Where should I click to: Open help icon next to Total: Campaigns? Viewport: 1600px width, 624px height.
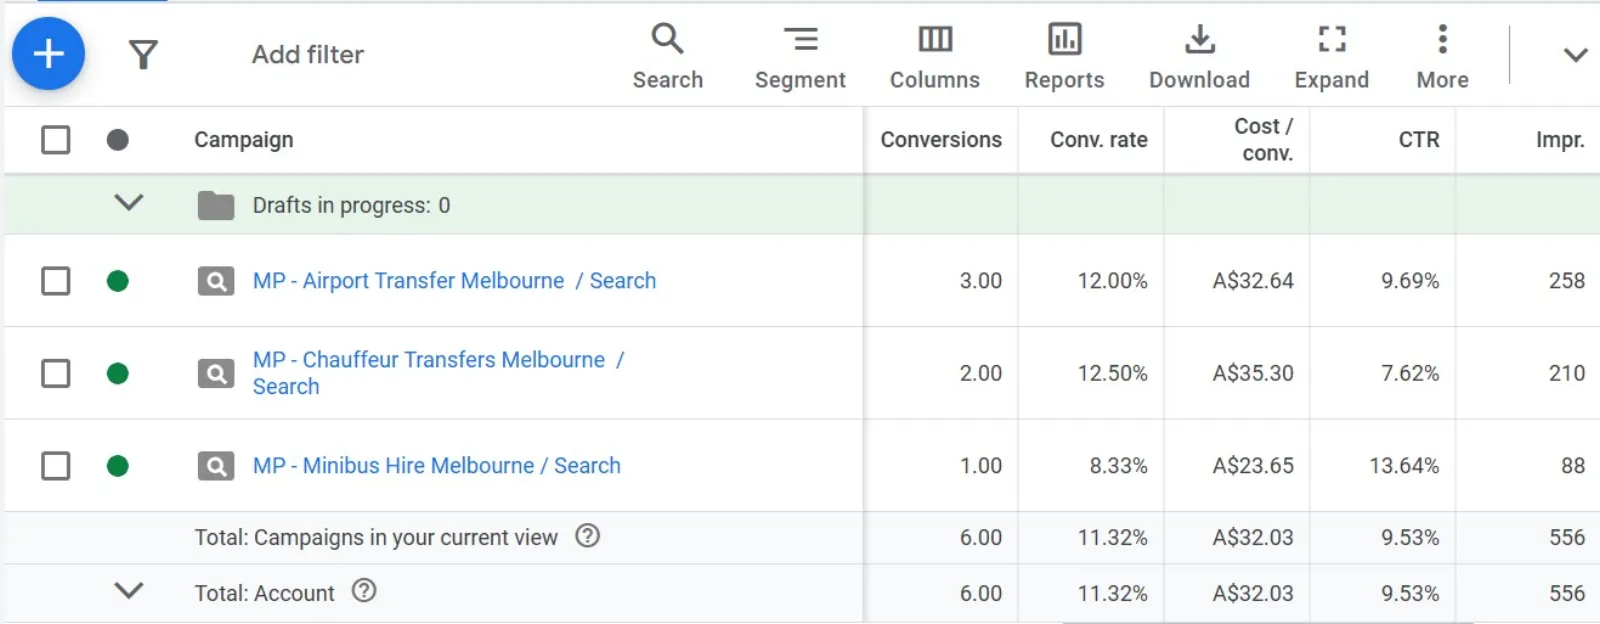click(x=588, y=536)
